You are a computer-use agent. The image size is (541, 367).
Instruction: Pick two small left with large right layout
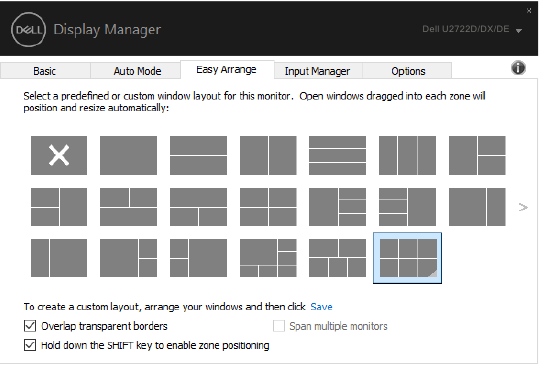pos(198,258)
